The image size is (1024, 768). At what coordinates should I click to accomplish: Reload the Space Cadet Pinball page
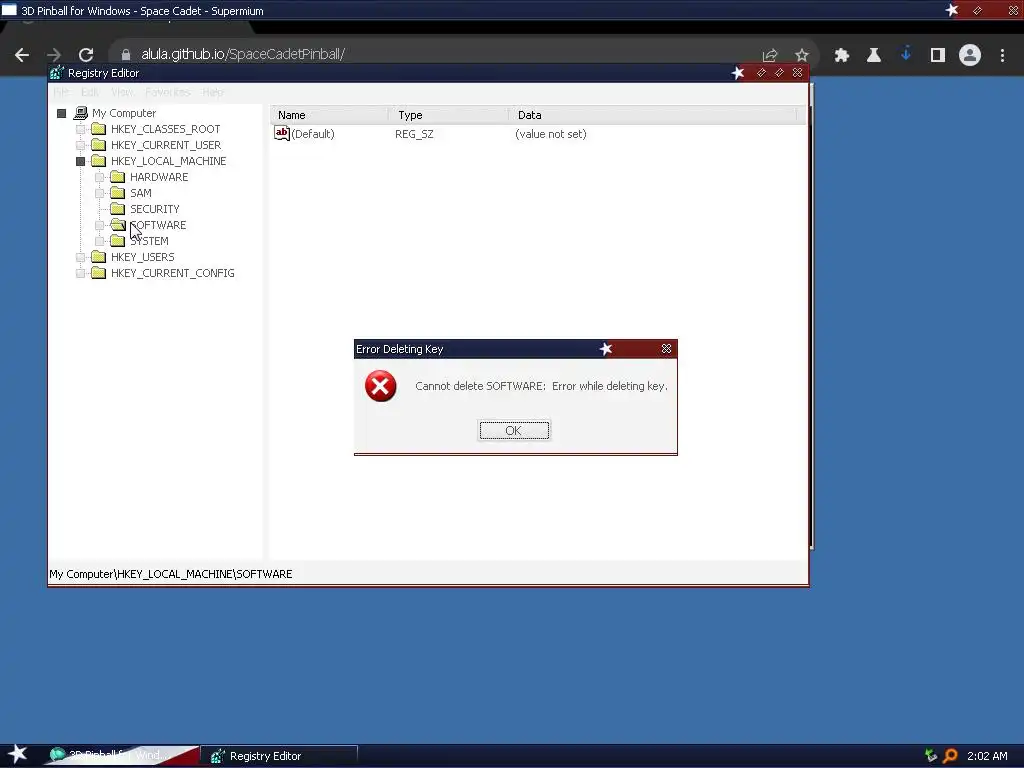pyautogui.click(x=86, y=55)
